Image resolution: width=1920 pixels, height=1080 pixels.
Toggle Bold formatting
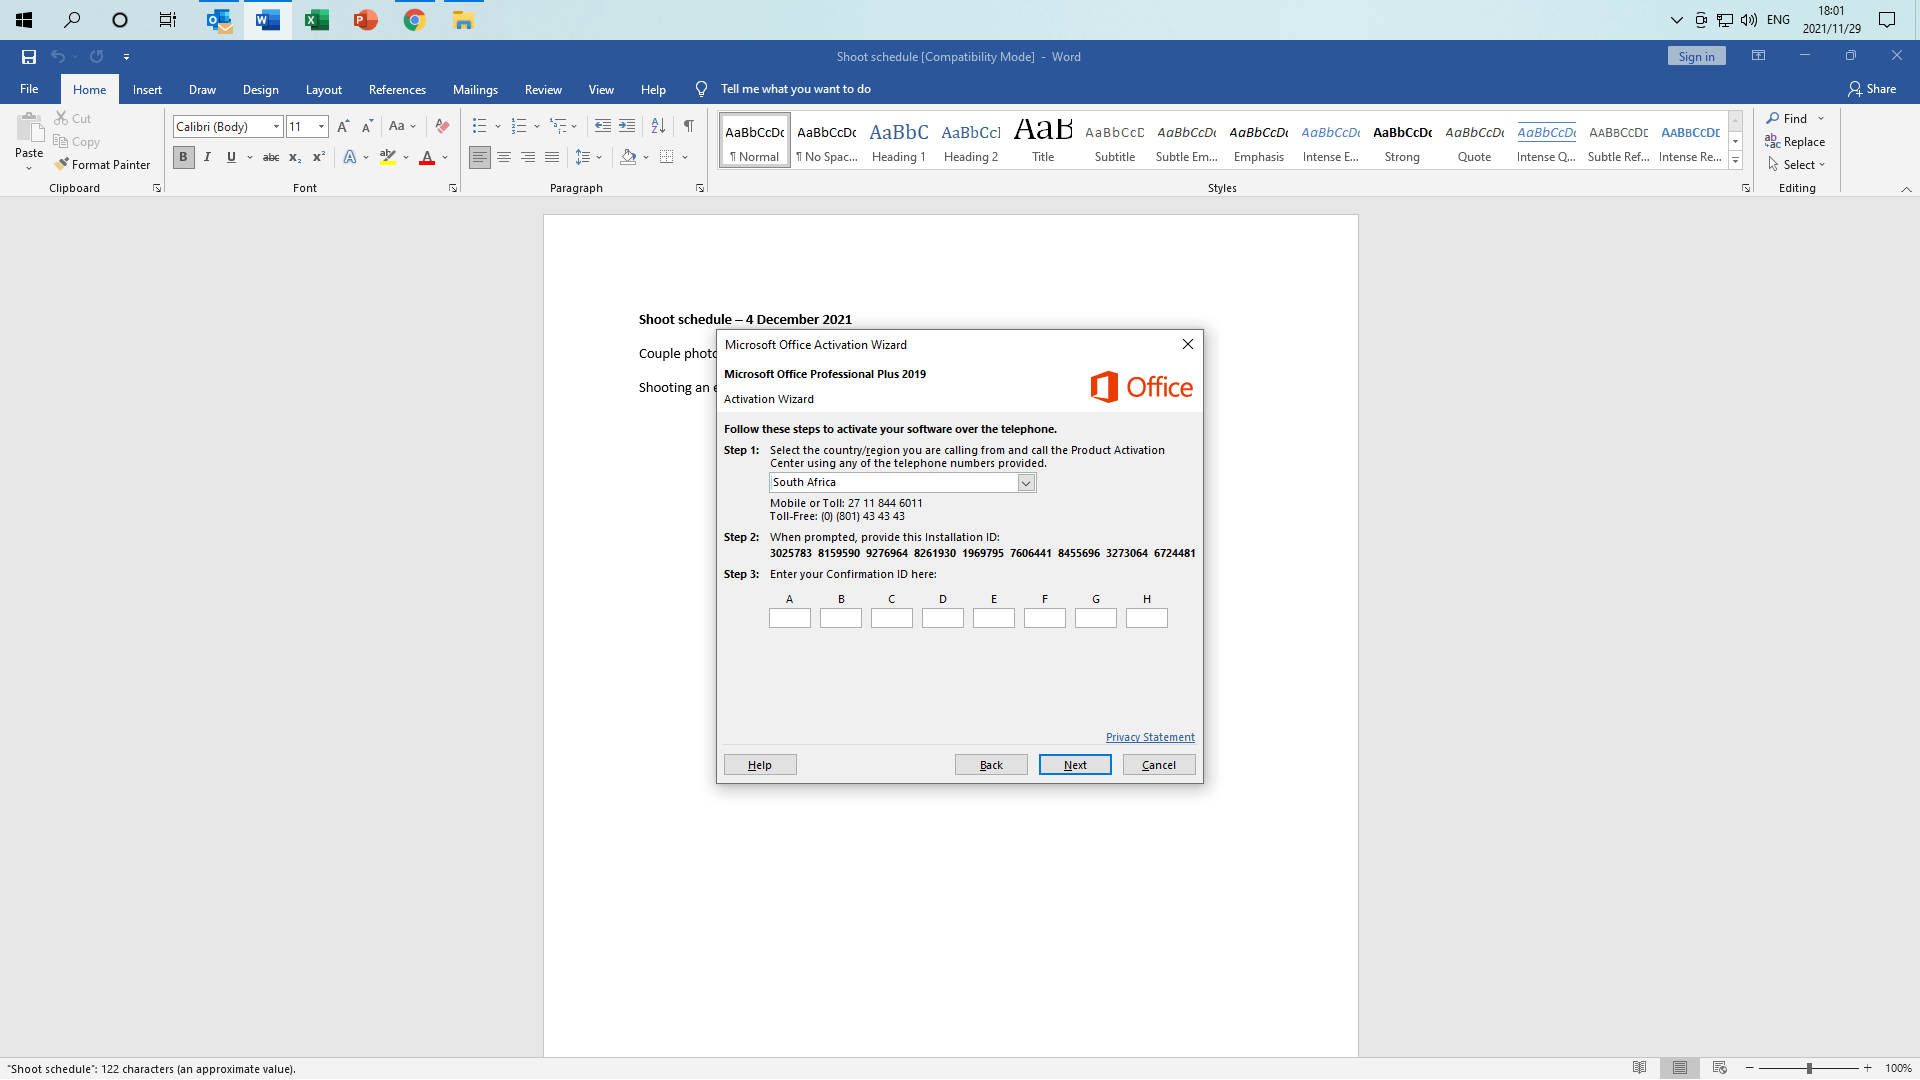[x=183, y=157]
